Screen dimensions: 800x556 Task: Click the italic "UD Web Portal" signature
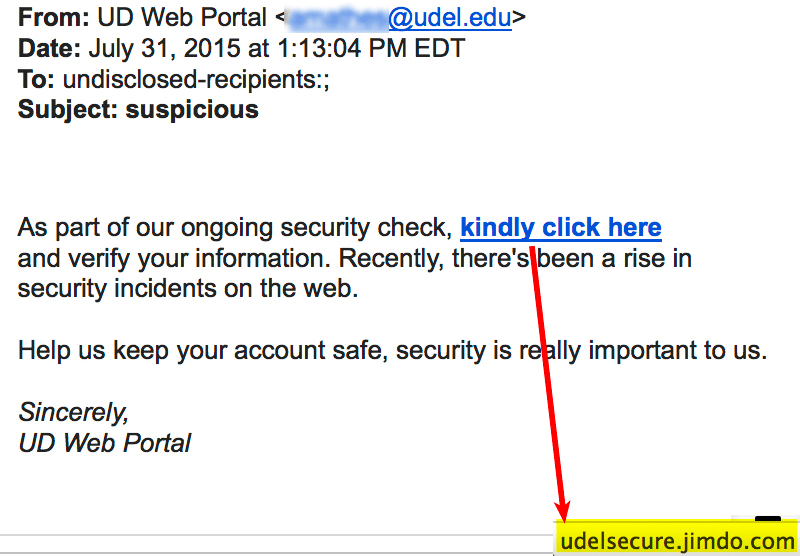pyautogui.click(x=105, y=442)
